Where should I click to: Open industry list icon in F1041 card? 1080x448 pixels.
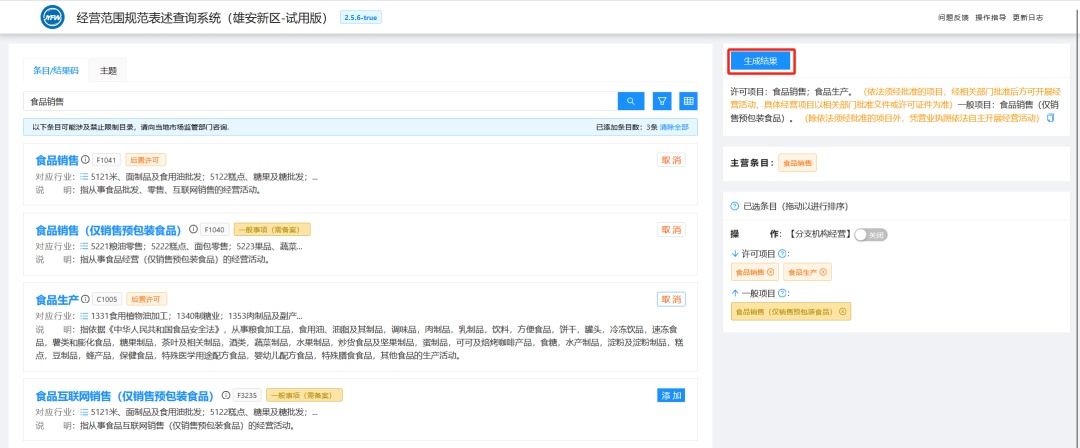(x=84, y=176)
